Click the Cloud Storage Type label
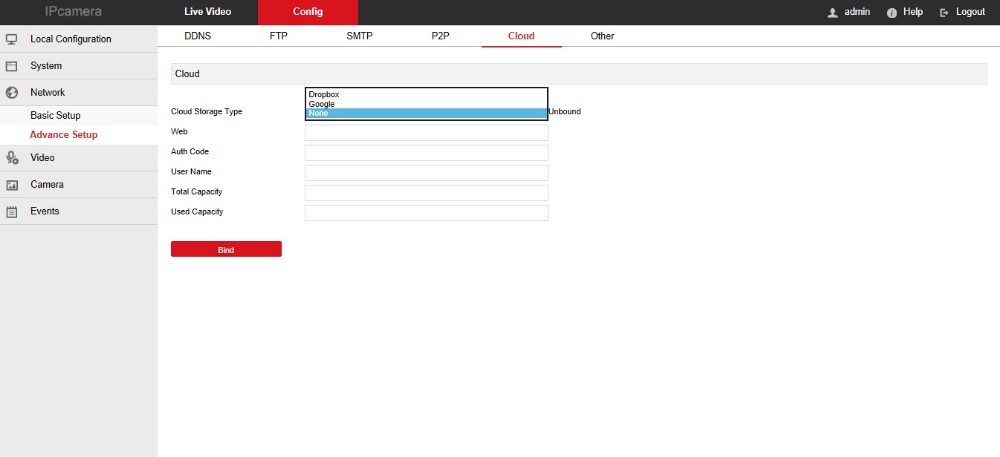 pos(207,112)
